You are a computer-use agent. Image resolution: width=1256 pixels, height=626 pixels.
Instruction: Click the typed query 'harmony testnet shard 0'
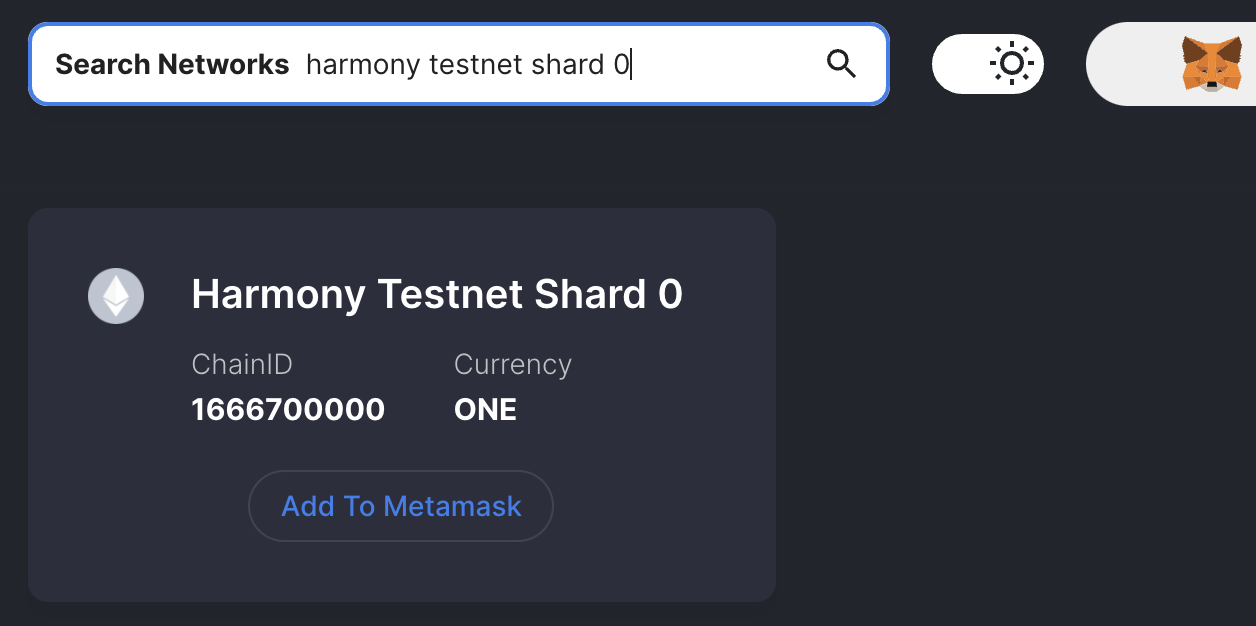468,65
